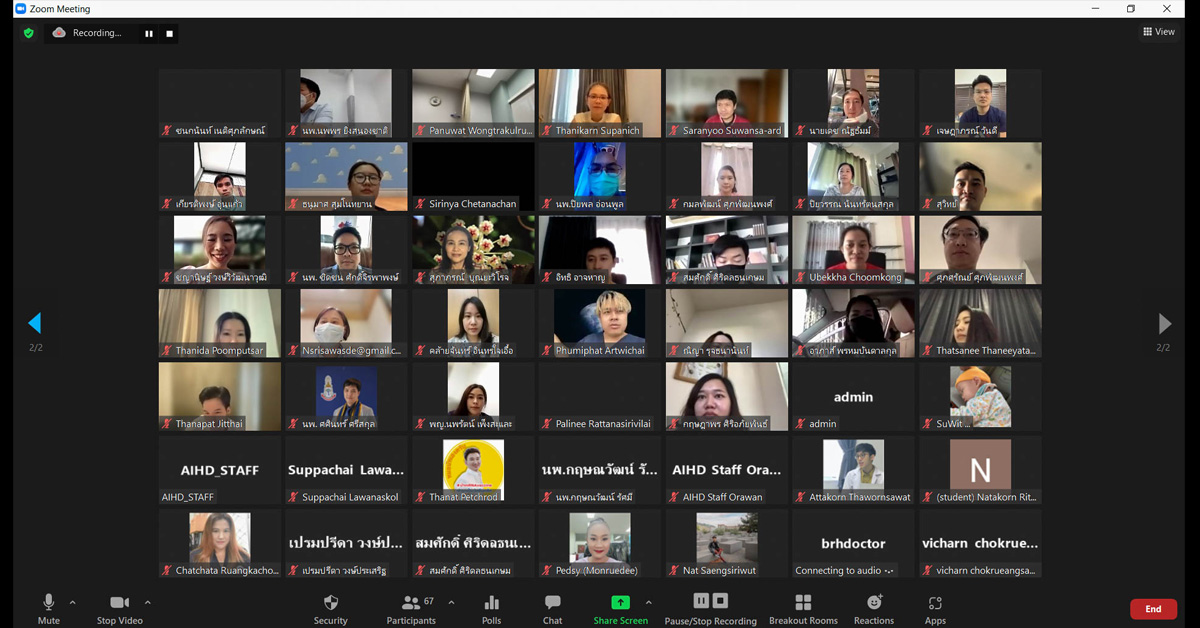Expand the Share Screen options arrow
The image size is (1200, 628).
[648, 602]
